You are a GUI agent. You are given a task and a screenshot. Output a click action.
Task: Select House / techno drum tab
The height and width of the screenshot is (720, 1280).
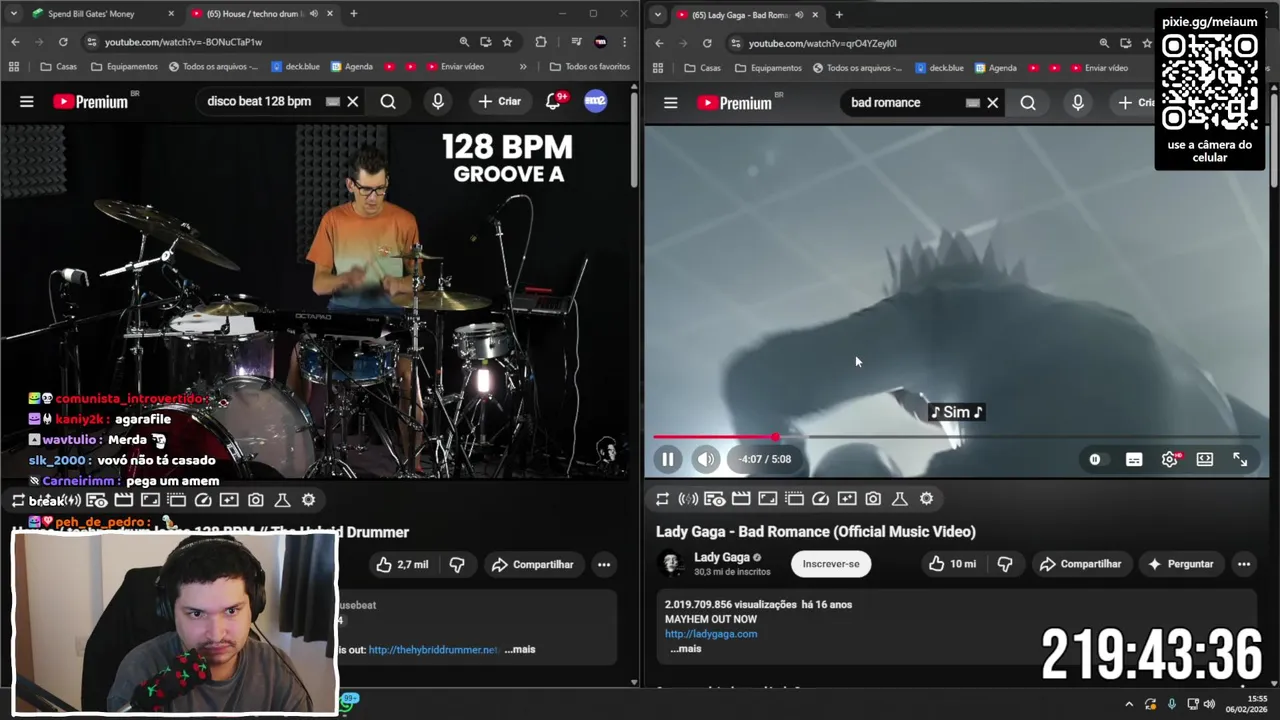pyautogui.click(x=260, y=14)
